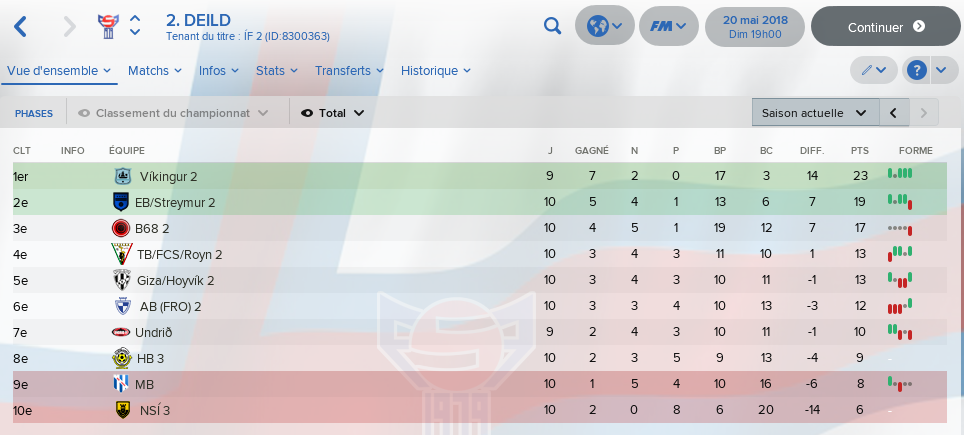Open the world globe menu
Image resolution: width=964 pixels, height=435 pixels.
coord(604,26)
